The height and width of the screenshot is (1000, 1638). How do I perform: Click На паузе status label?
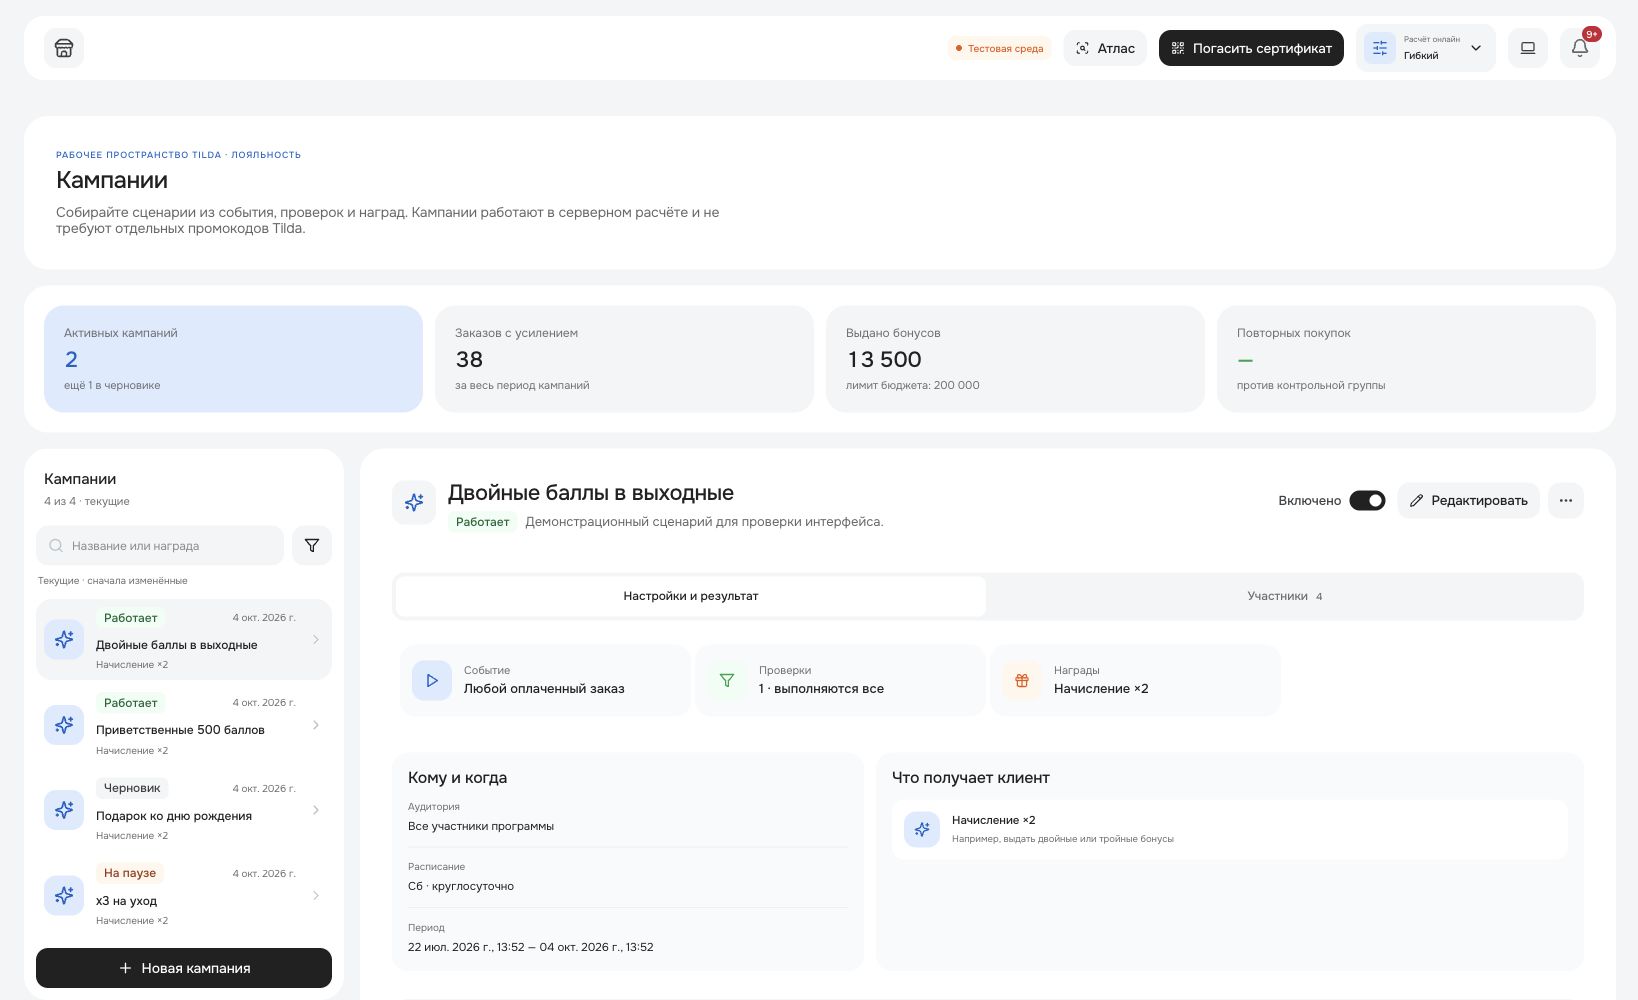click(130, 873)
